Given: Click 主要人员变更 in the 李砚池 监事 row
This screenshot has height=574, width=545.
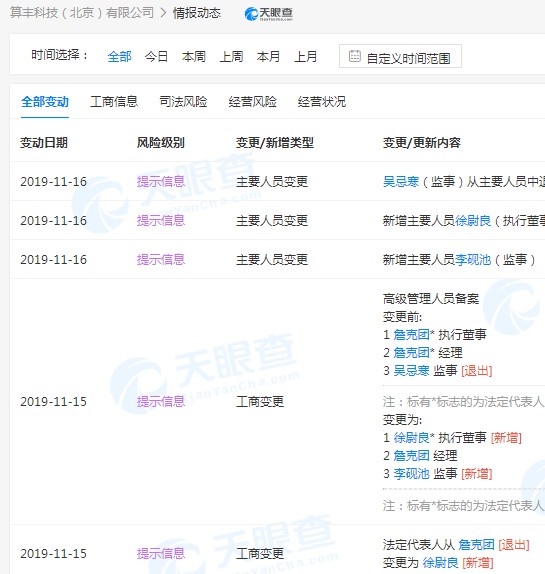Looking at the screenshot, I should (272, 260).
